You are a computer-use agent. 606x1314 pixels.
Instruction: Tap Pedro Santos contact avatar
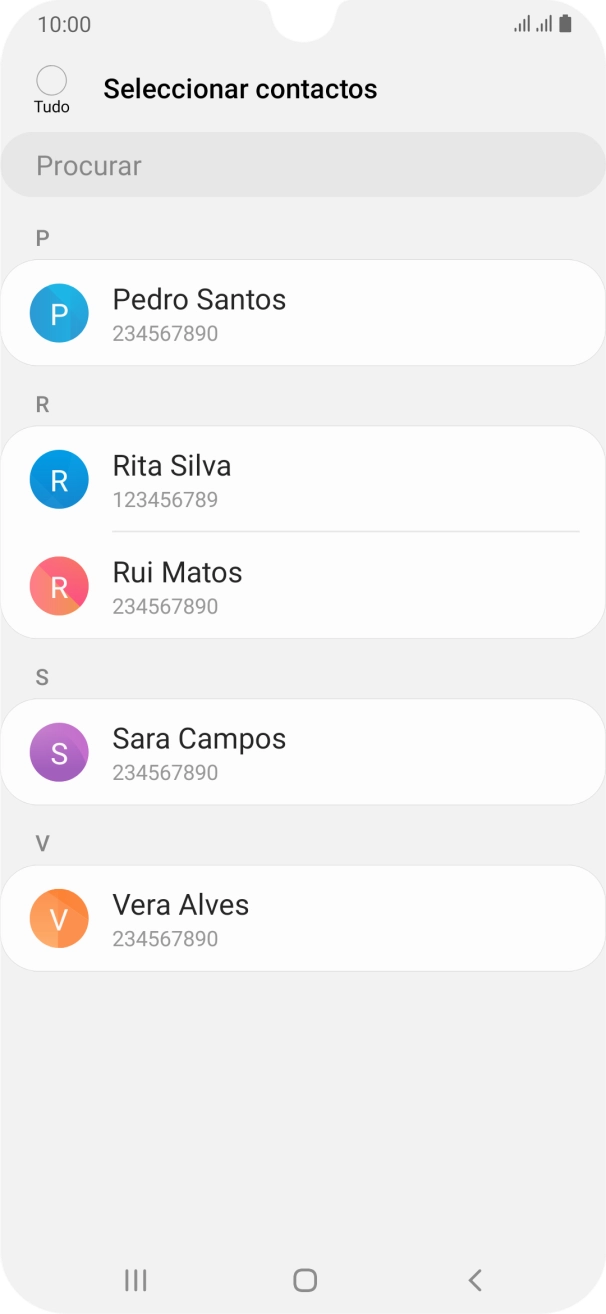(59, 312)
